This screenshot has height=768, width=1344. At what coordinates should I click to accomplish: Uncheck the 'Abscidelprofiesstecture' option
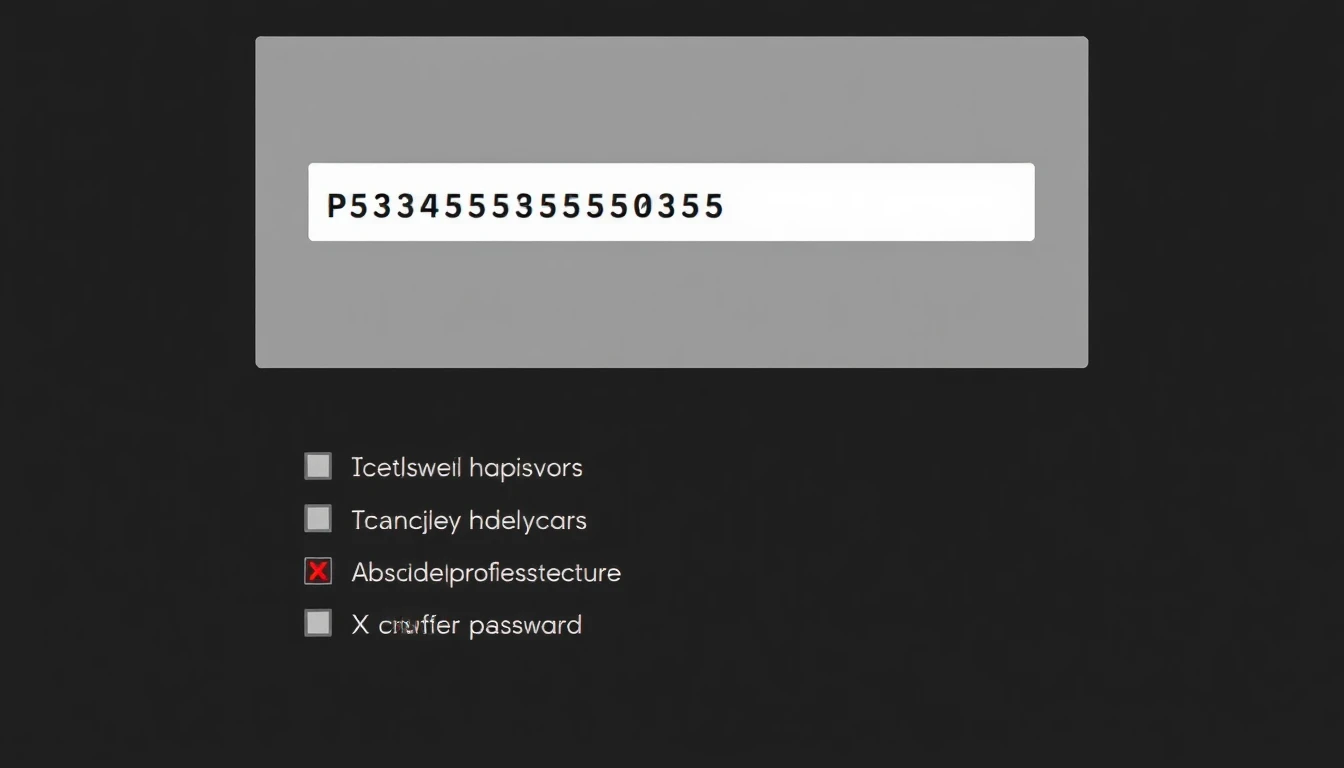[x=317, y=570]
